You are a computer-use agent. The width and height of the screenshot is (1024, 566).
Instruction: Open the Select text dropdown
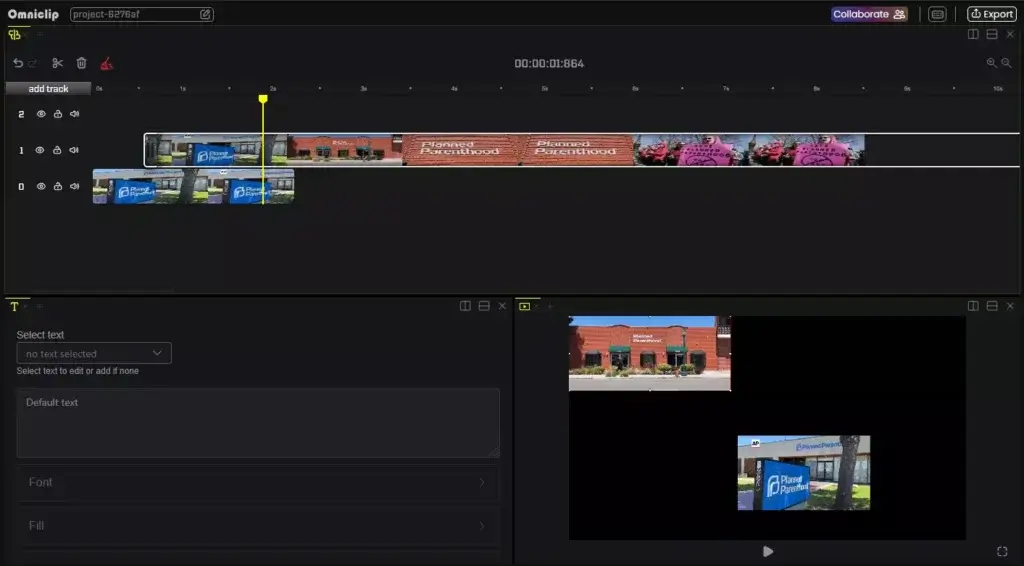94,353
